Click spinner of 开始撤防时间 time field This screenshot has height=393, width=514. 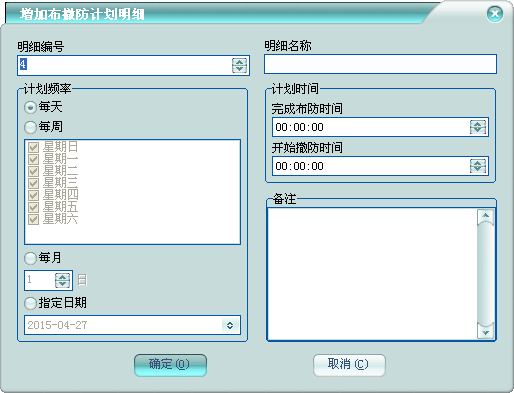[478, 166]
